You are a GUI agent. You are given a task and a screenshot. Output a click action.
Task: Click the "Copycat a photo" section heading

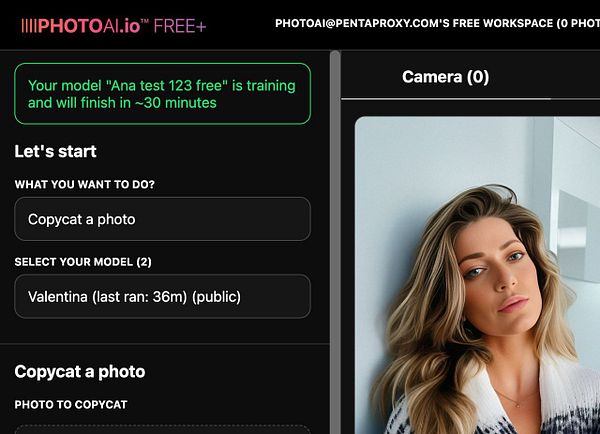coord(80,372)
